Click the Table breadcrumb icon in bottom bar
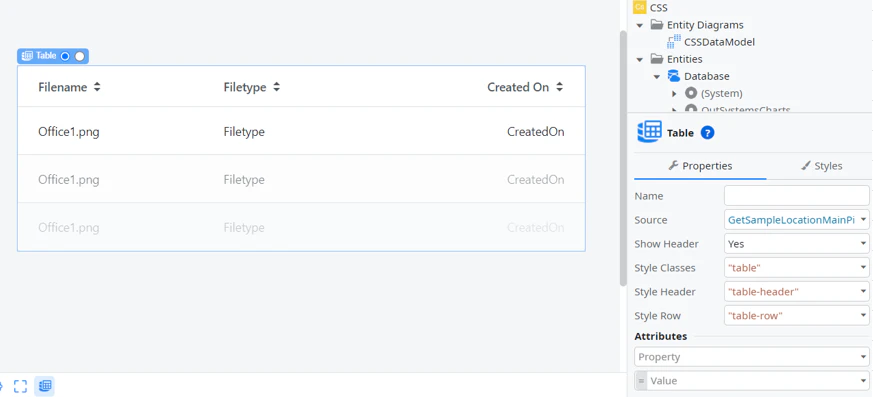 tap(45, 386)
